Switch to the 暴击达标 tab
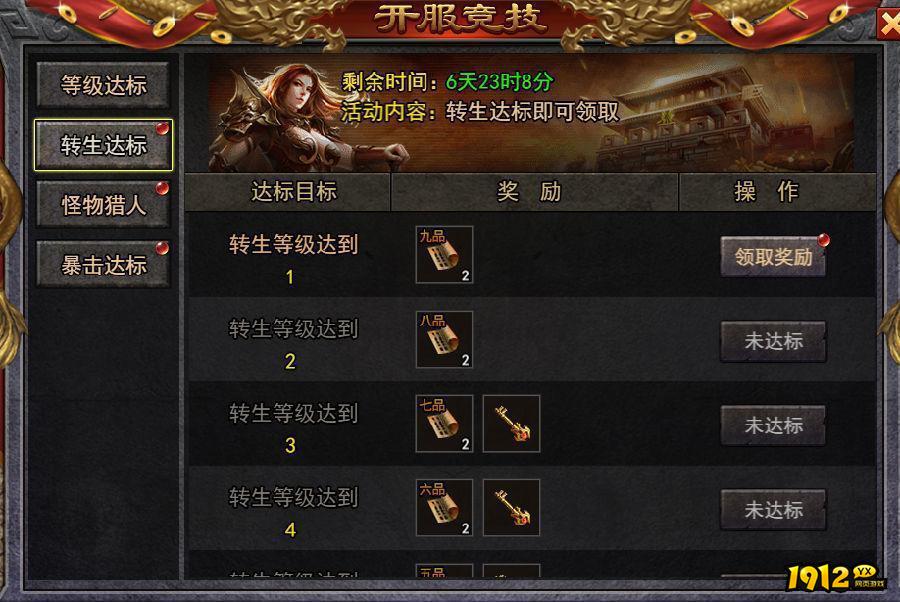 pyautogui.click(x=103, y=265)
